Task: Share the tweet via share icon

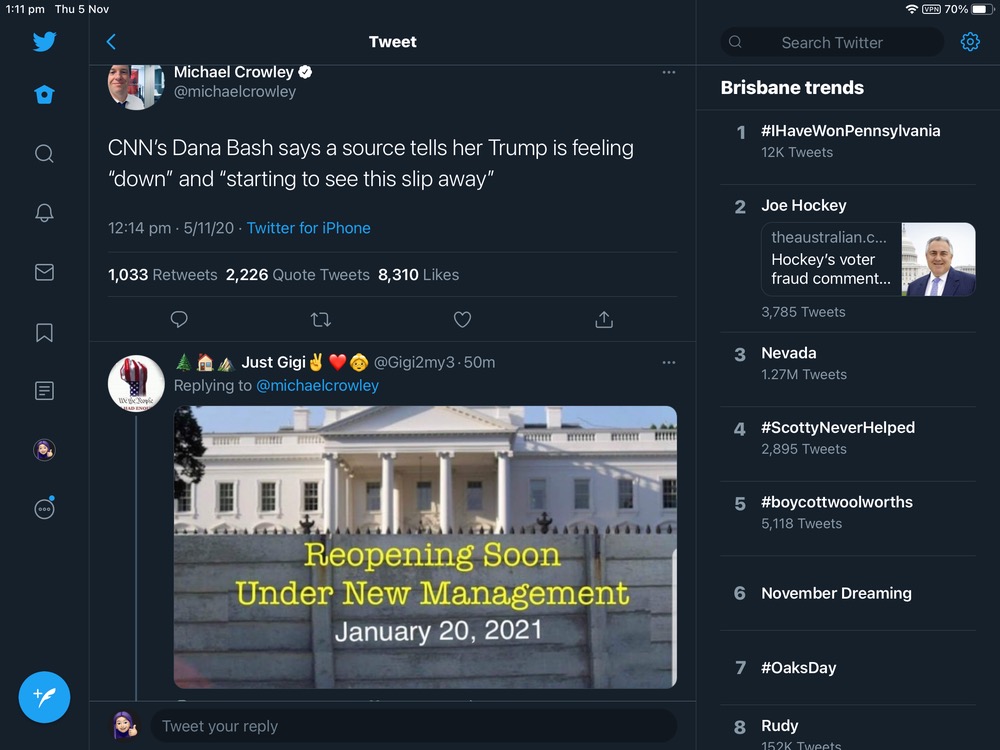Action: pos(604,320)
